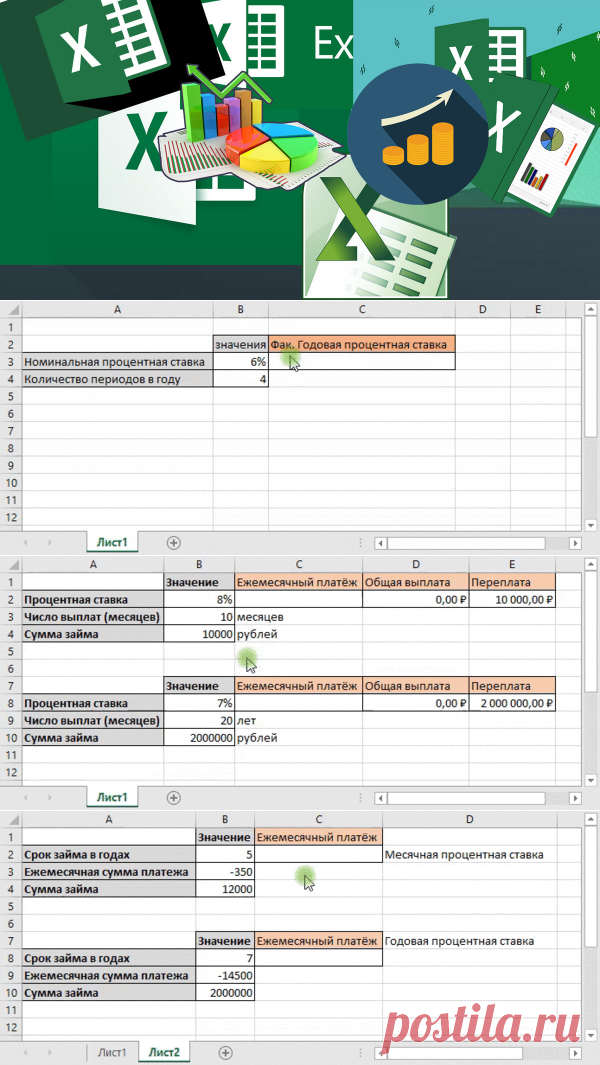Click add sheet button in the Переплата workbook

click(174, 798)
